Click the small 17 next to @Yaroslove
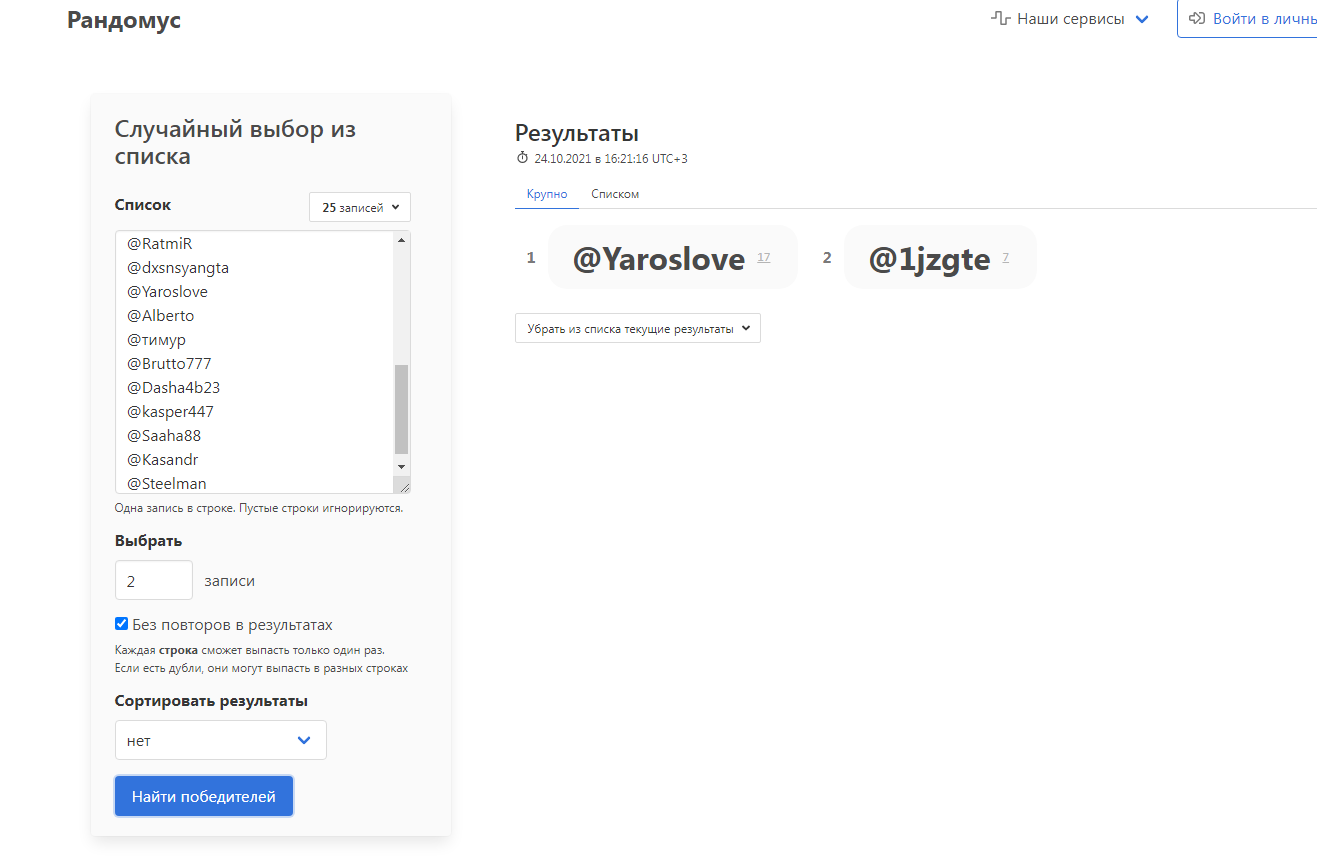The width and height of the screenshot is (1317, 868). 764,258
